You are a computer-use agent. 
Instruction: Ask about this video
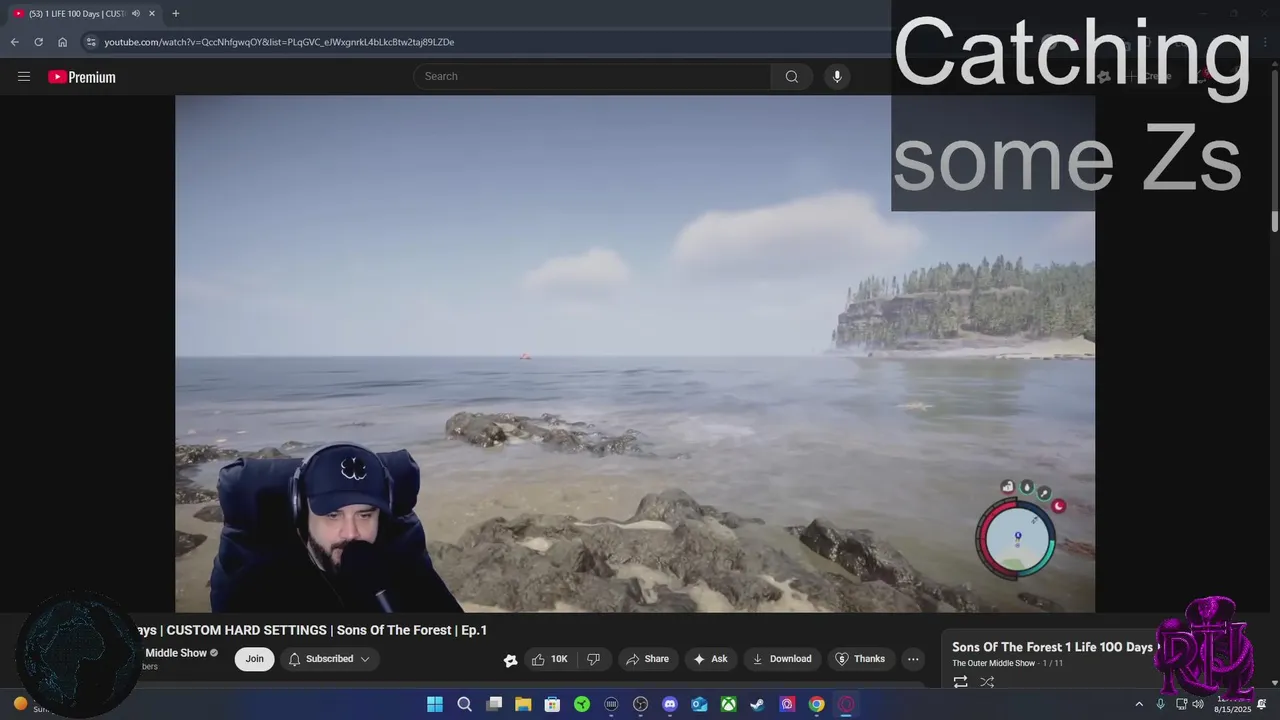[710, 659]
